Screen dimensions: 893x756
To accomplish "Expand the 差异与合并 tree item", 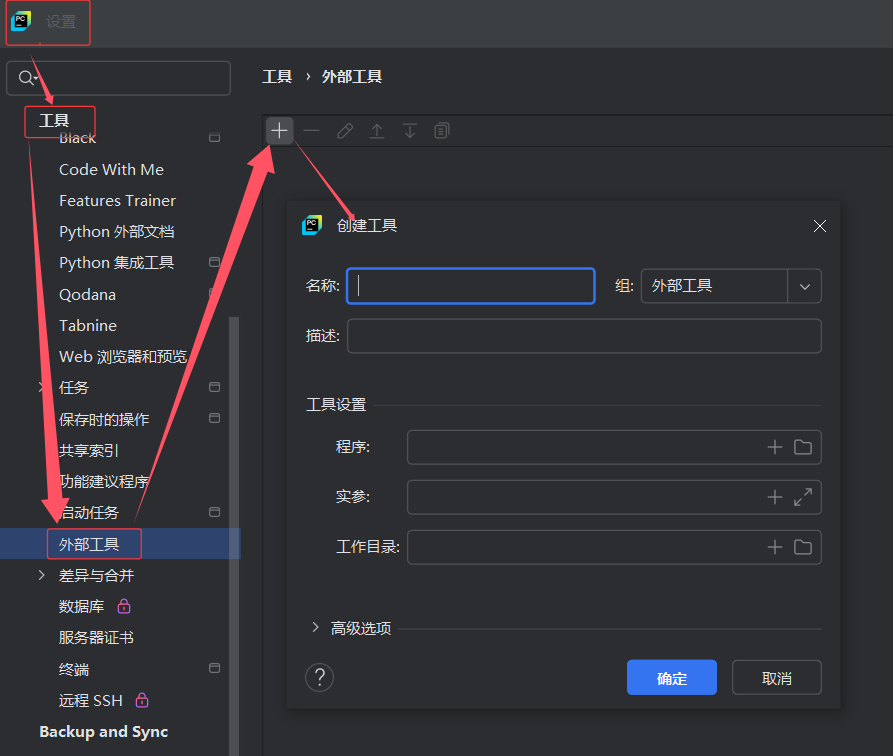I will pyautogui.click(x=40, y=575).
